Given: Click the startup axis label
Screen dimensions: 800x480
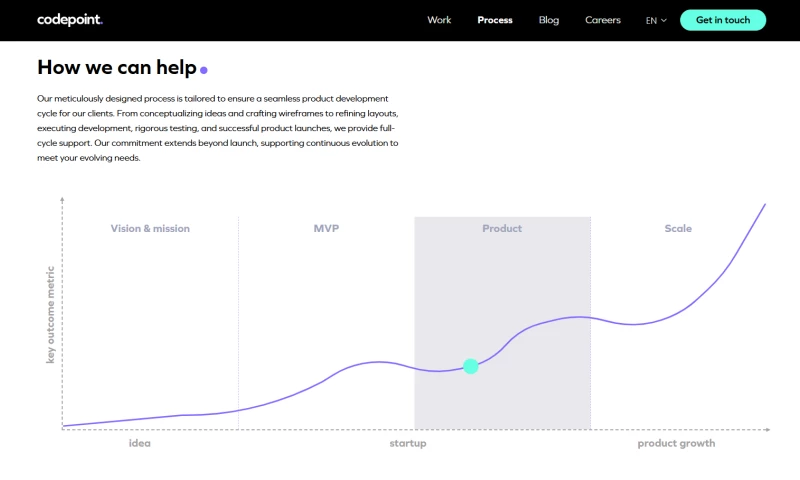Looking at the screenshot, I should click(408, 443).
